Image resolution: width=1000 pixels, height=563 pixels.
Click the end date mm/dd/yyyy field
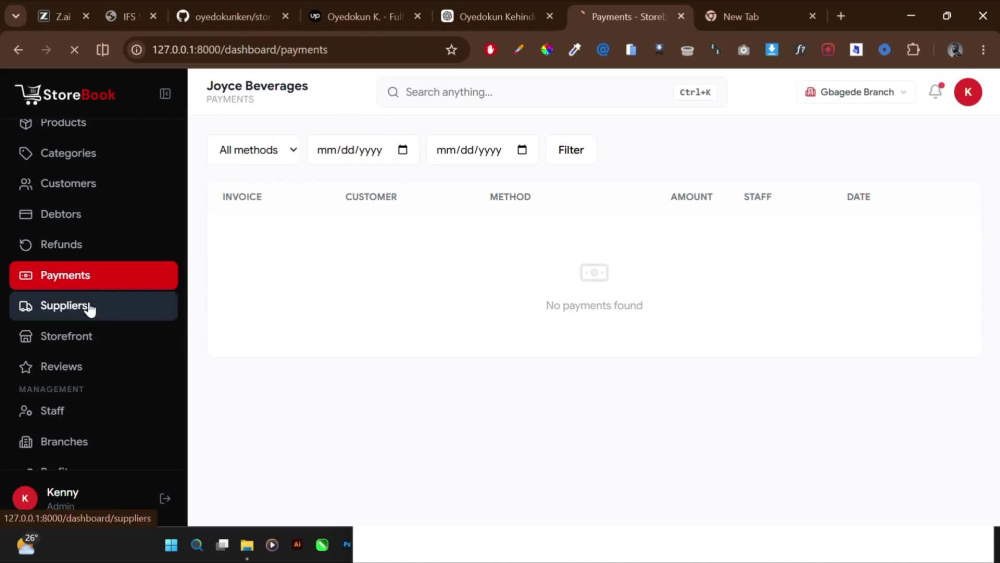click(482, 150)
